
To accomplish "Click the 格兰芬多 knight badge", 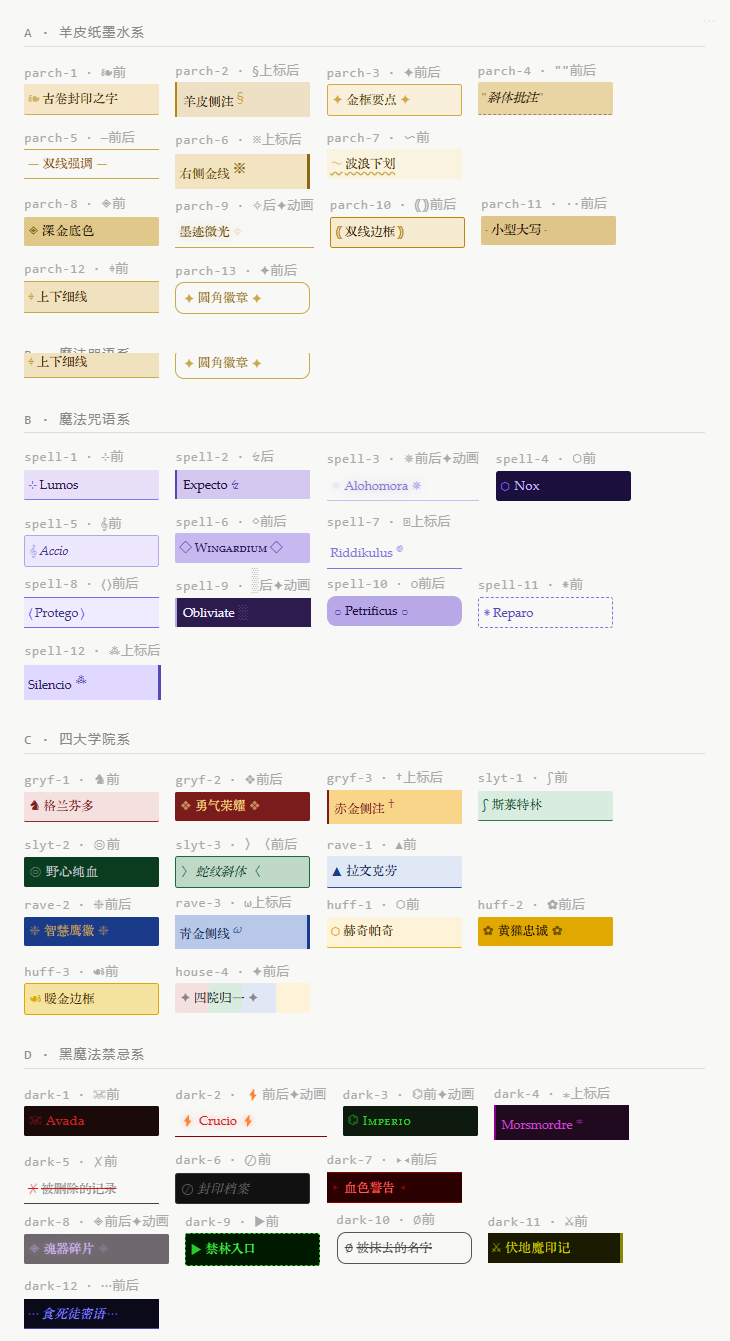I will pos(91,806).
